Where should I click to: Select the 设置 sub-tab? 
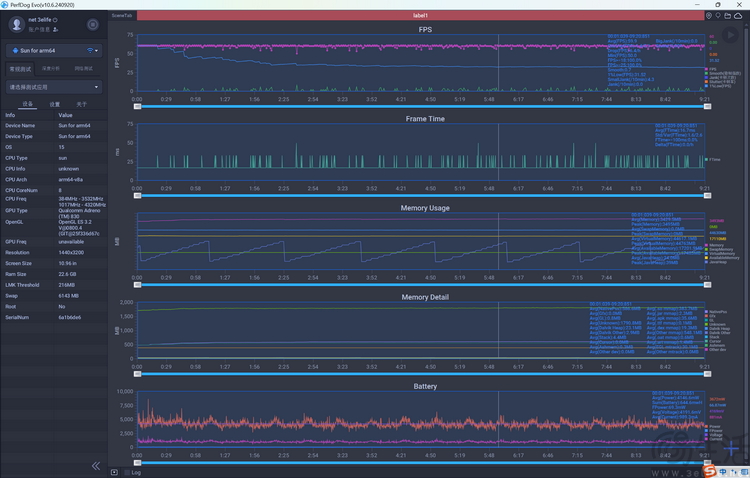click(55, 104)
